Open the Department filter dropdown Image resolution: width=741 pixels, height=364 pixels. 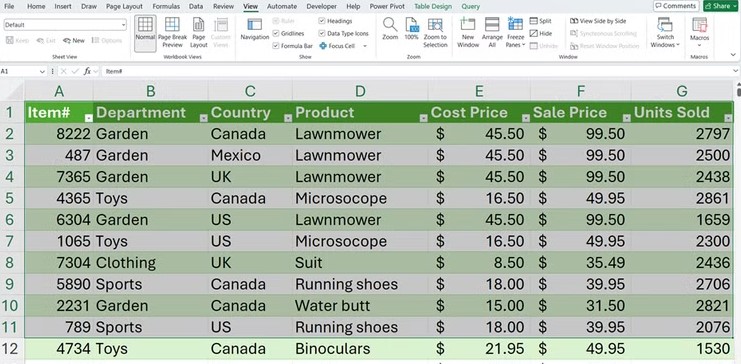(203, 118)
